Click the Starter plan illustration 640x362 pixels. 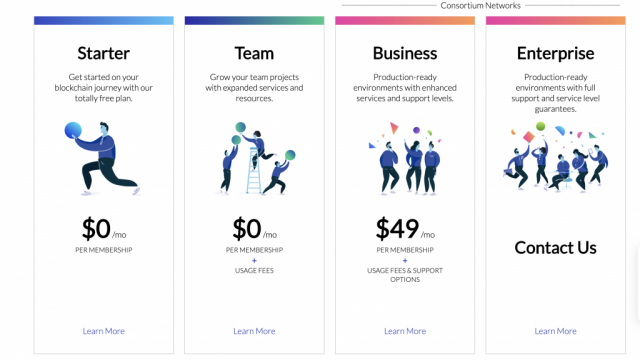click(103, 158)
